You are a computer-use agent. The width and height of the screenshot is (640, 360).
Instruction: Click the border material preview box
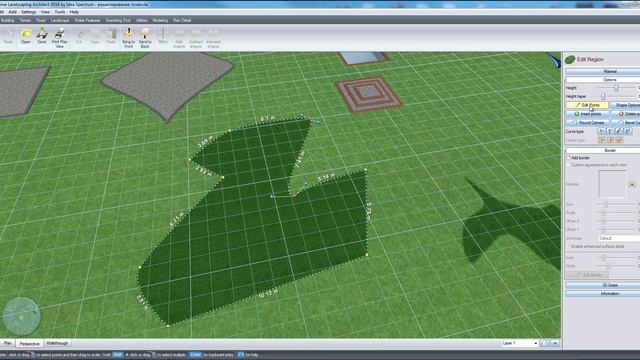pyautogui.click(x=612, y=184)
